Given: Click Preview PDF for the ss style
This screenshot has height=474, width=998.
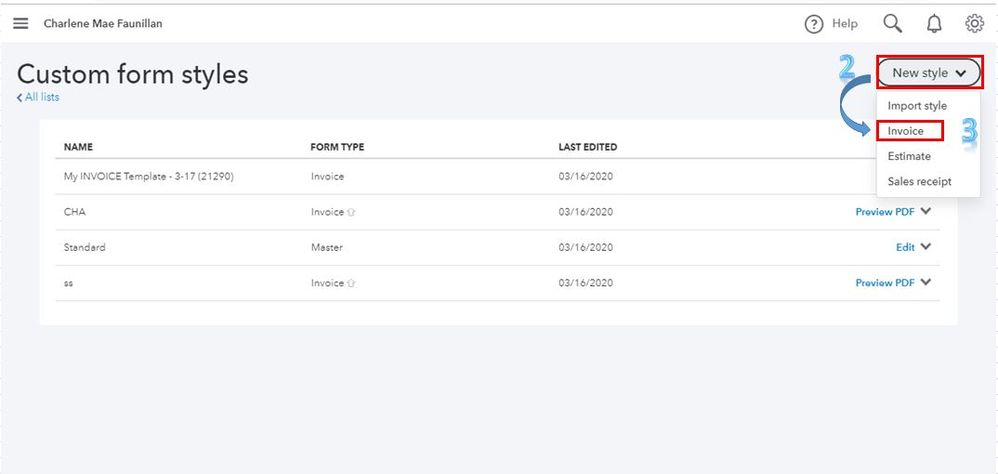Looking at the screenshot, I should pos(885,282).
